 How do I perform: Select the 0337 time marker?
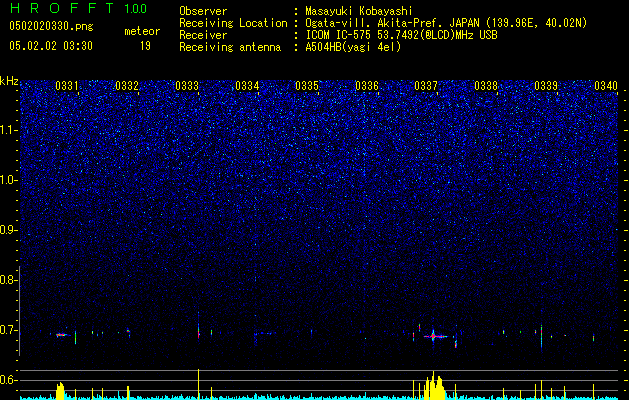click(x=426, y=86)
